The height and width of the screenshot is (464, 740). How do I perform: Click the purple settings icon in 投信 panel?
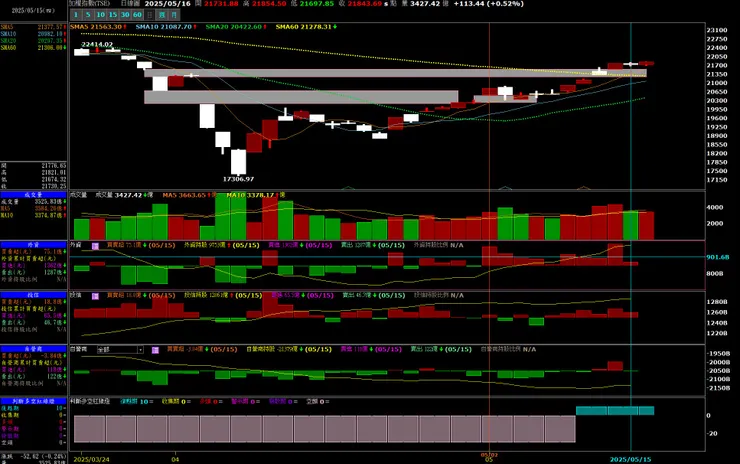pos(95,296)
